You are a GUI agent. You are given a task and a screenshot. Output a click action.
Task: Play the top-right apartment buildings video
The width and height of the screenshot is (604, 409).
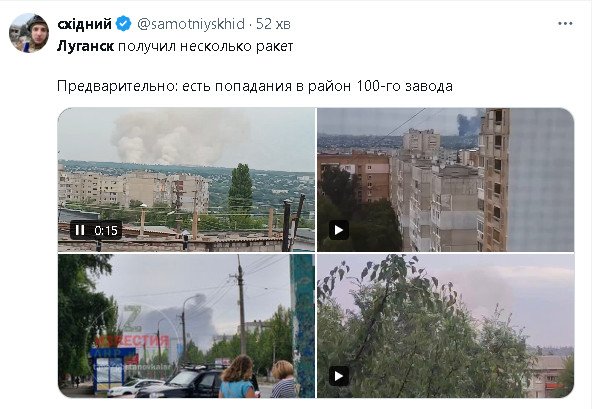339,230
